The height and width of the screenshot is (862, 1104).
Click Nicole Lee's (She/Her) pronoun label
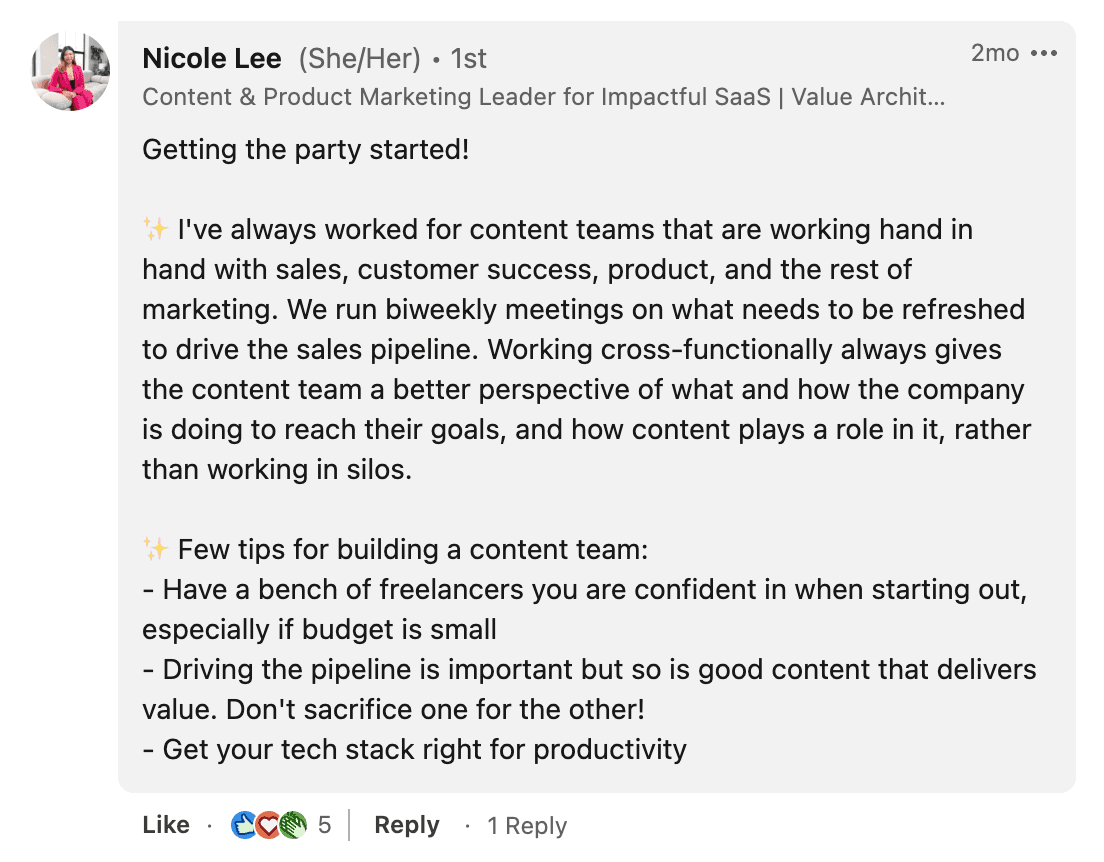pos(357,58)
